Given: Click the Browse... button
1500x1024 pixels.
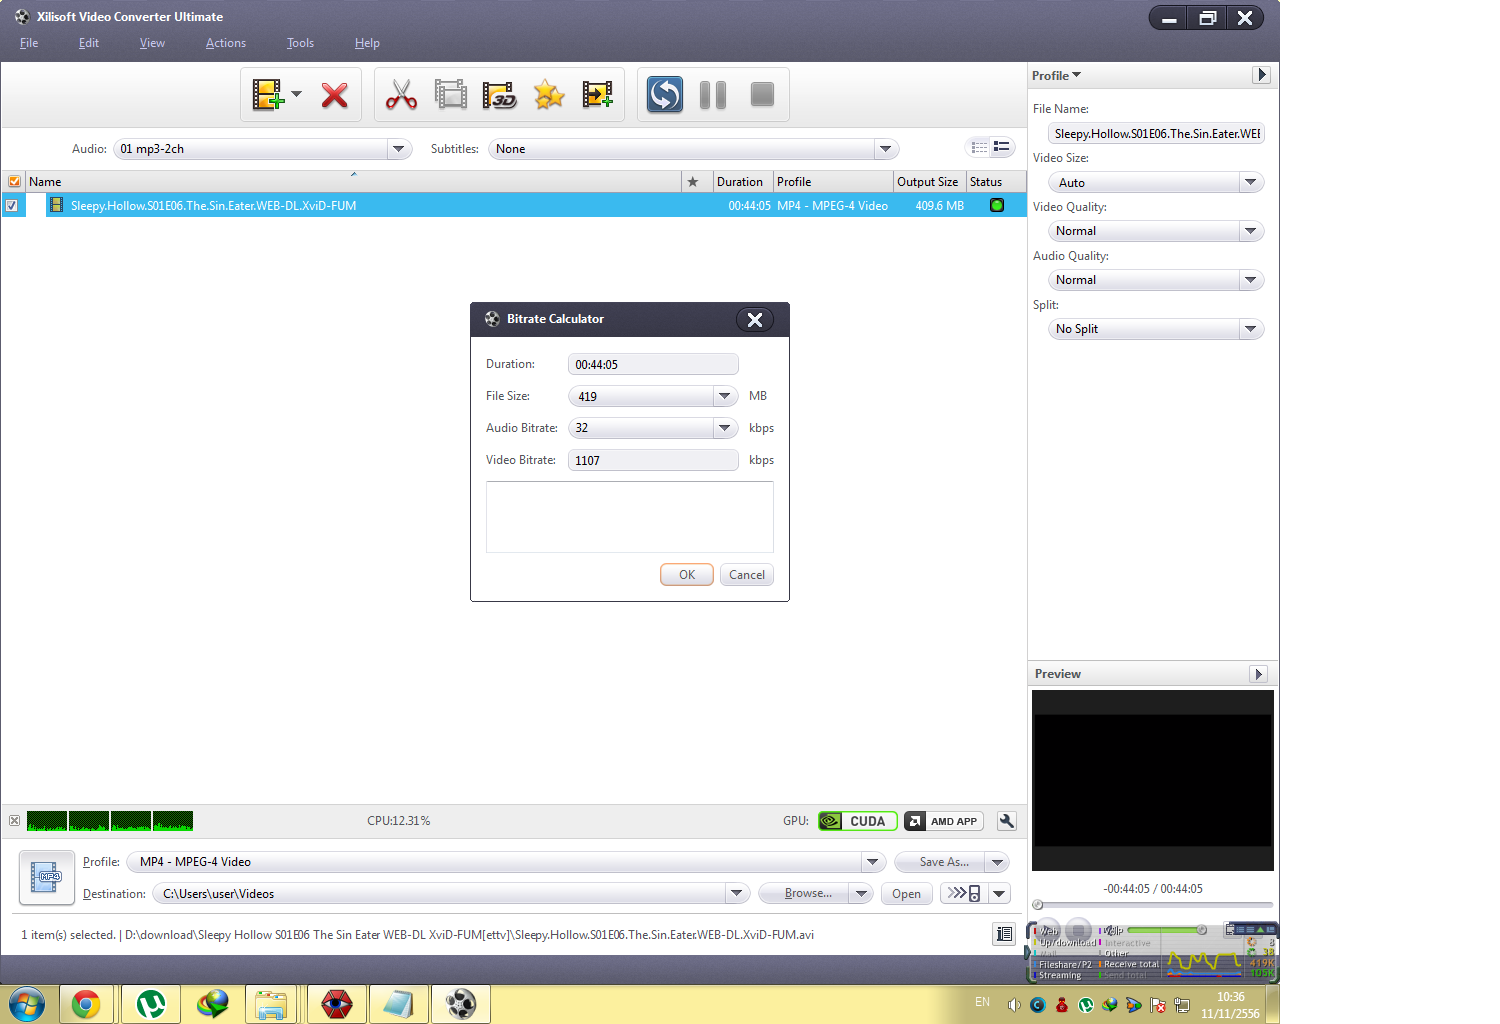Looking at the screenshot, I should pos(805,893).
